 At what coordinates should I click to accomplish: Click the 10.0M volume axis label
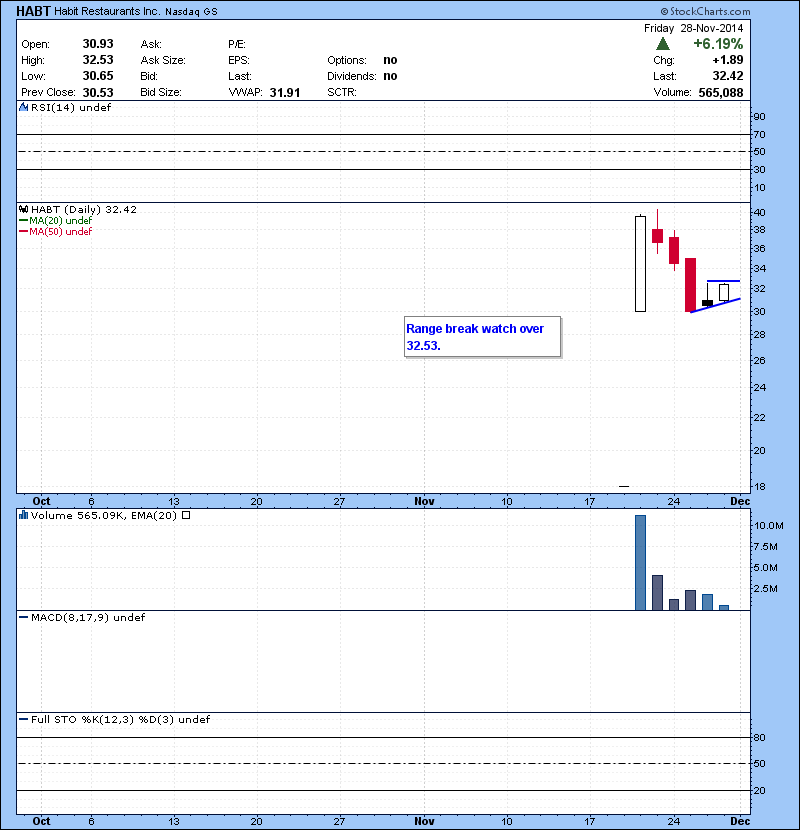pos(769,526)
